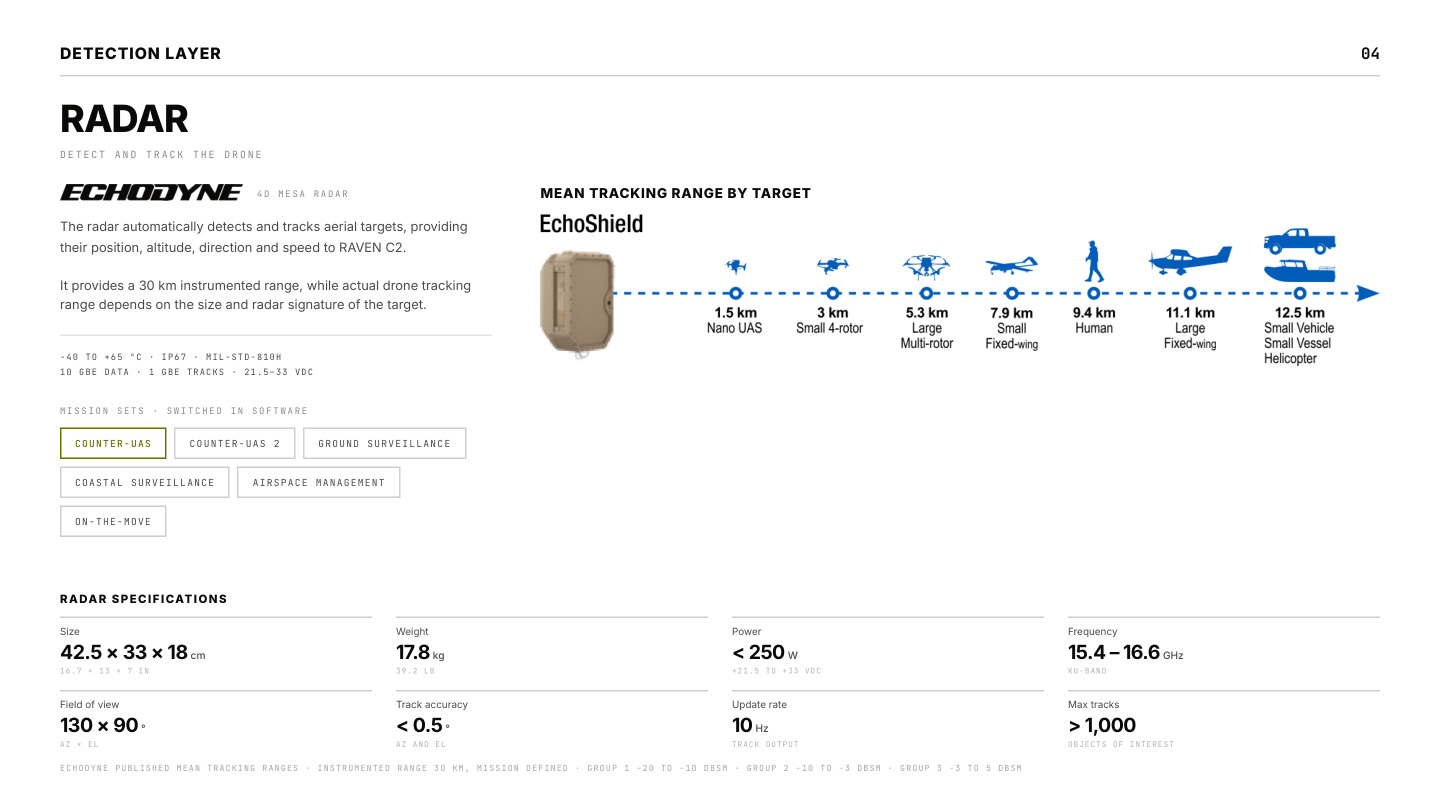
Task: Click the small vessel boat icon
Action: (1299, 271)
